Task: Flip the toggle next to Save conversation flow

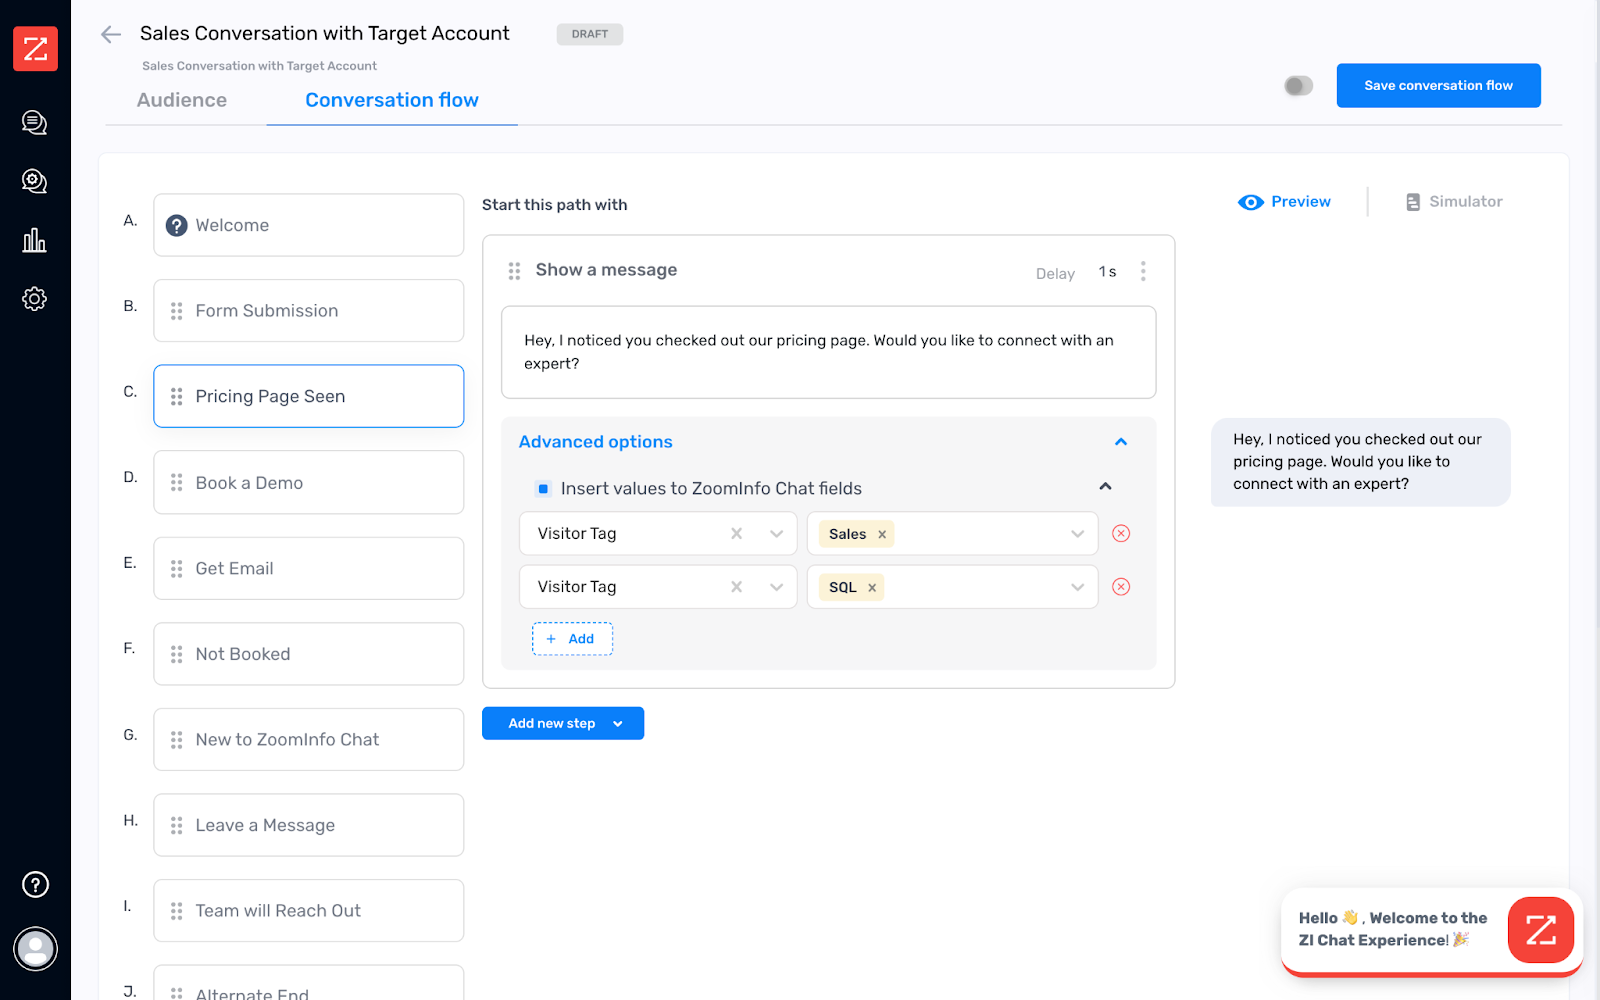Action: click(x=1297, y=85)
